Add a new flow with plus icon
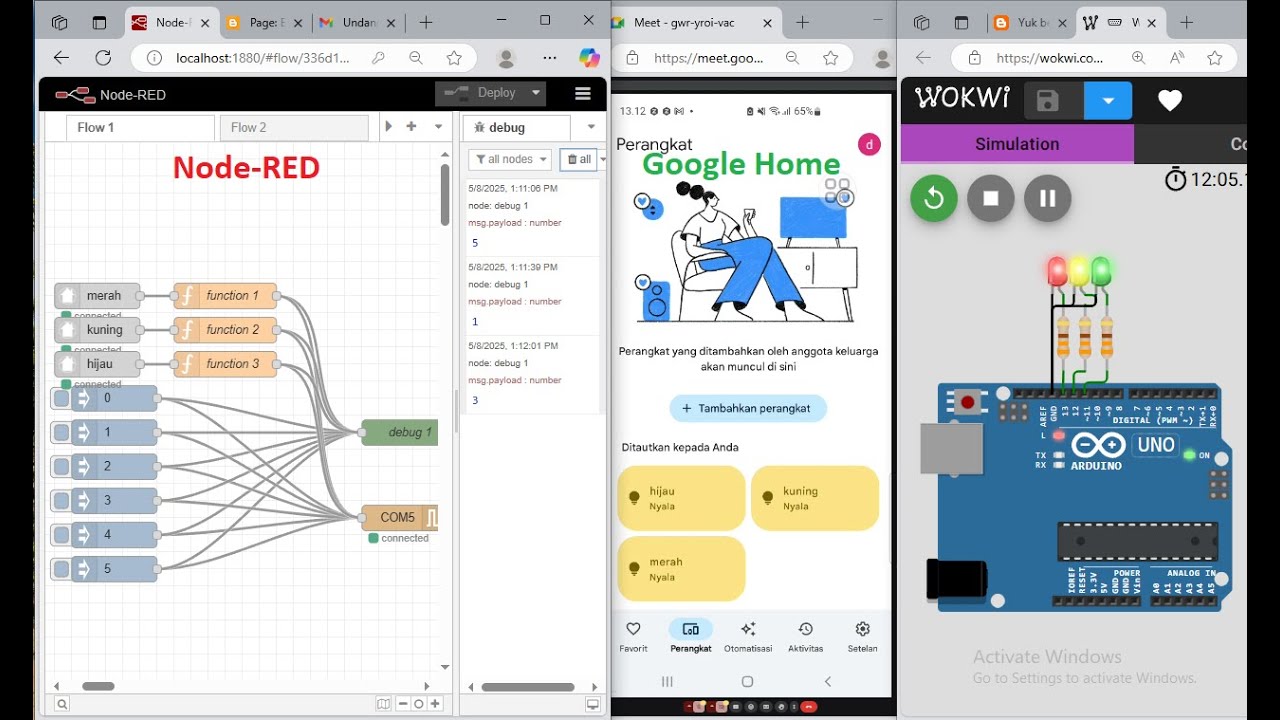The image size is (1280, 720). tap(411, 126)
